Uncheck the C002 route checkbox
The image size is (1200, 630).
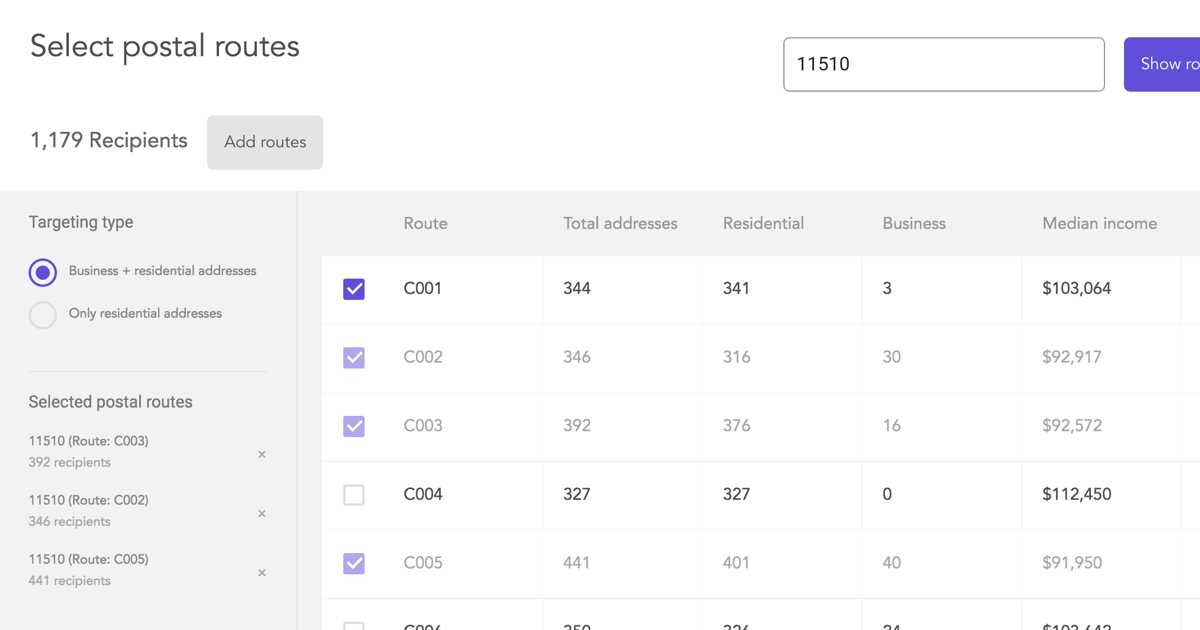click(354, 357)
